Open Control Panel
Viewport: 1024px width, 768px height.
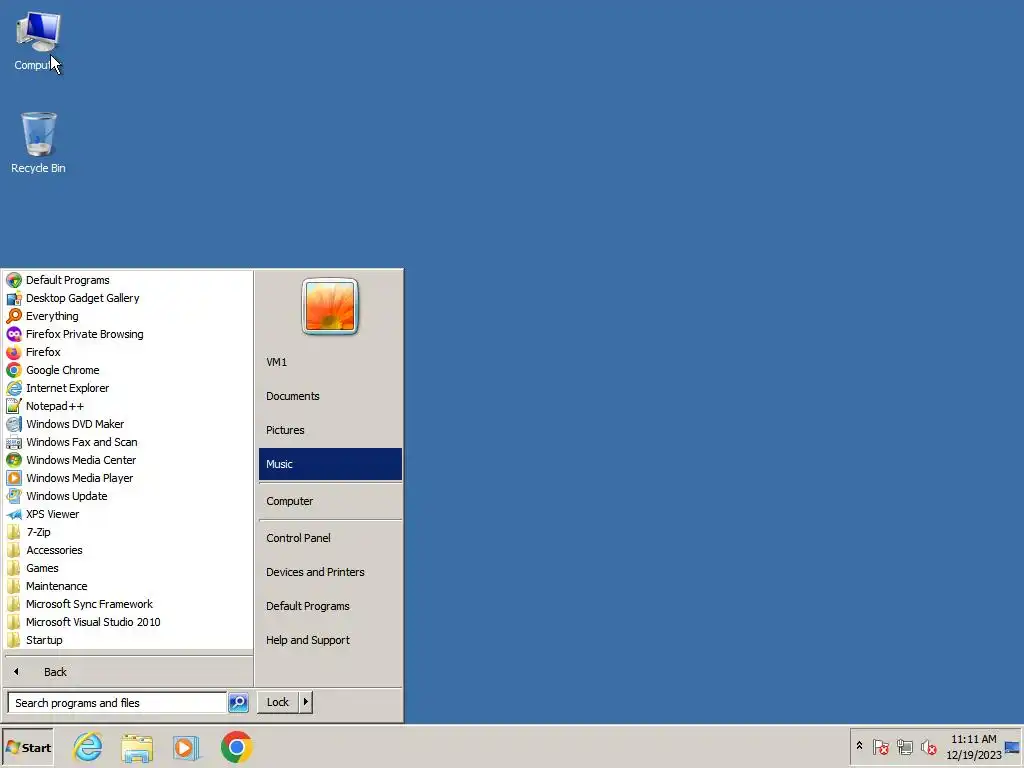330,538
